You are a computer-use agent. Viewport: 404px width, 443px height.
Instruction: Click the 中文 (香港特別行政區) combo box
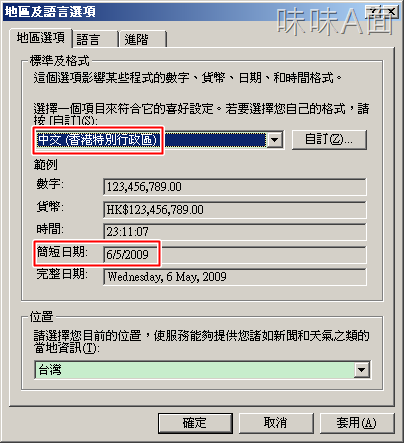click(159, 140)
